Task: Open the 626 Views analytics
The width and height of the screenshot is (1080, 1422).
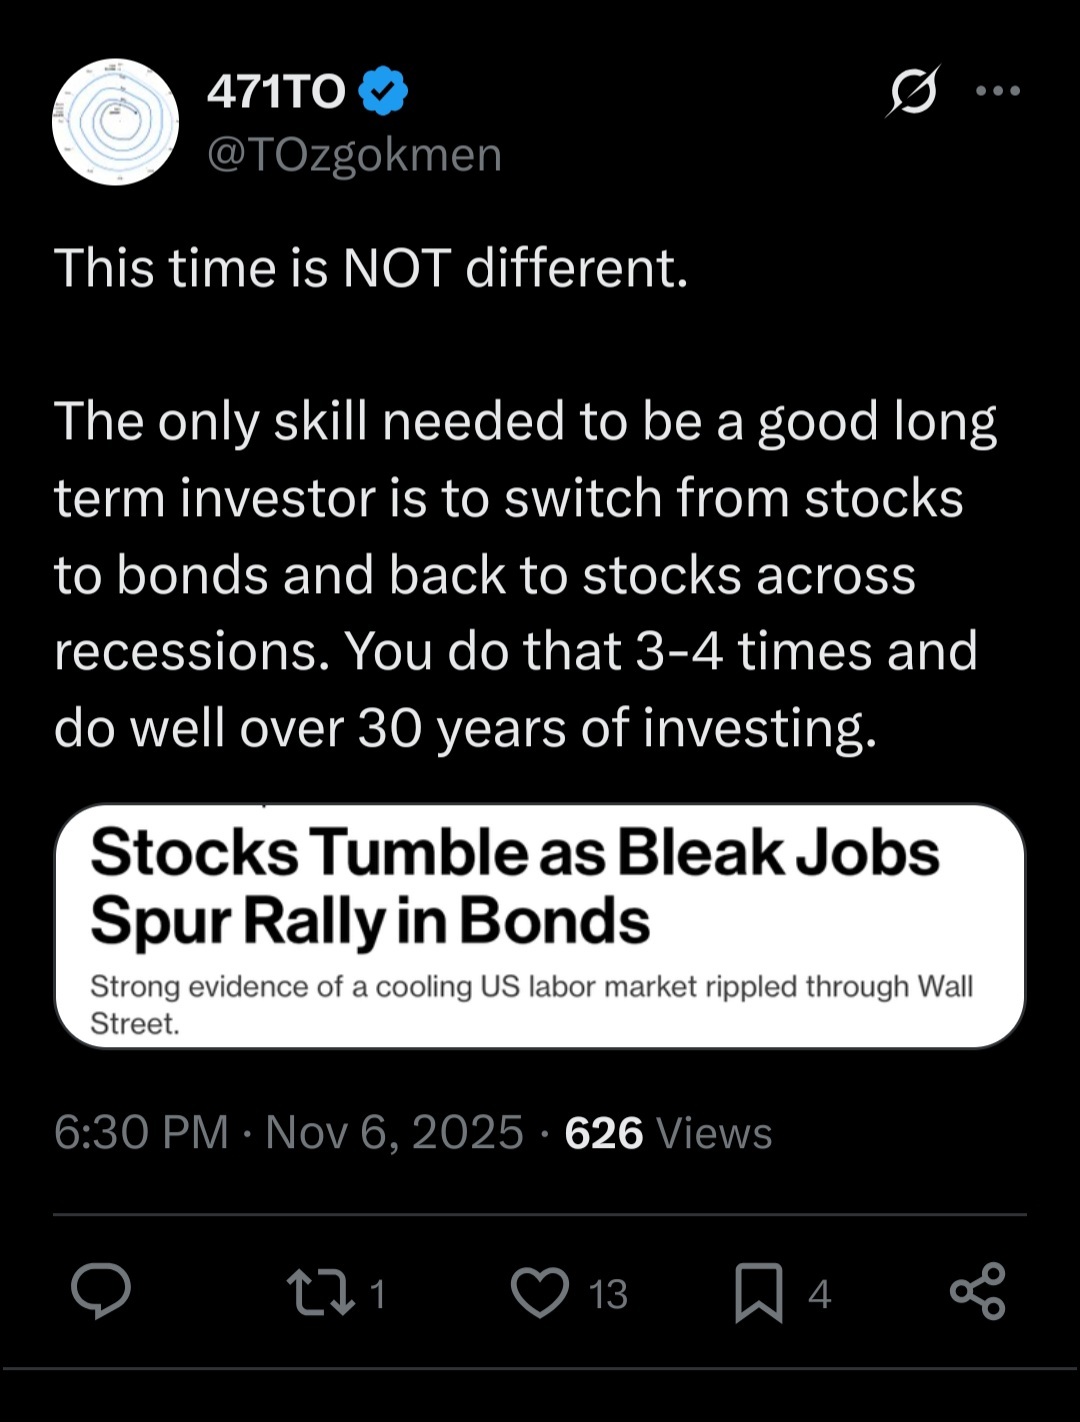Action: [x=668, y=1133]
